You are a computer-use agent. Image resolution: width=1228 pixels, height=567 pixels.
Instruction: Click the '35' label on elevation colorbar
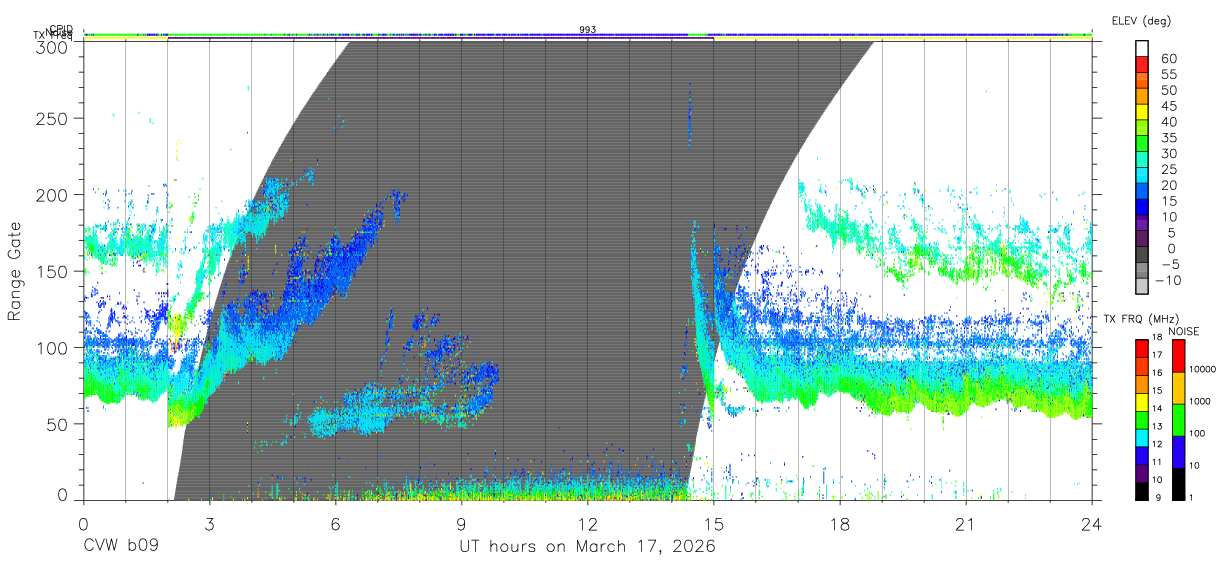click(1168, 138)
